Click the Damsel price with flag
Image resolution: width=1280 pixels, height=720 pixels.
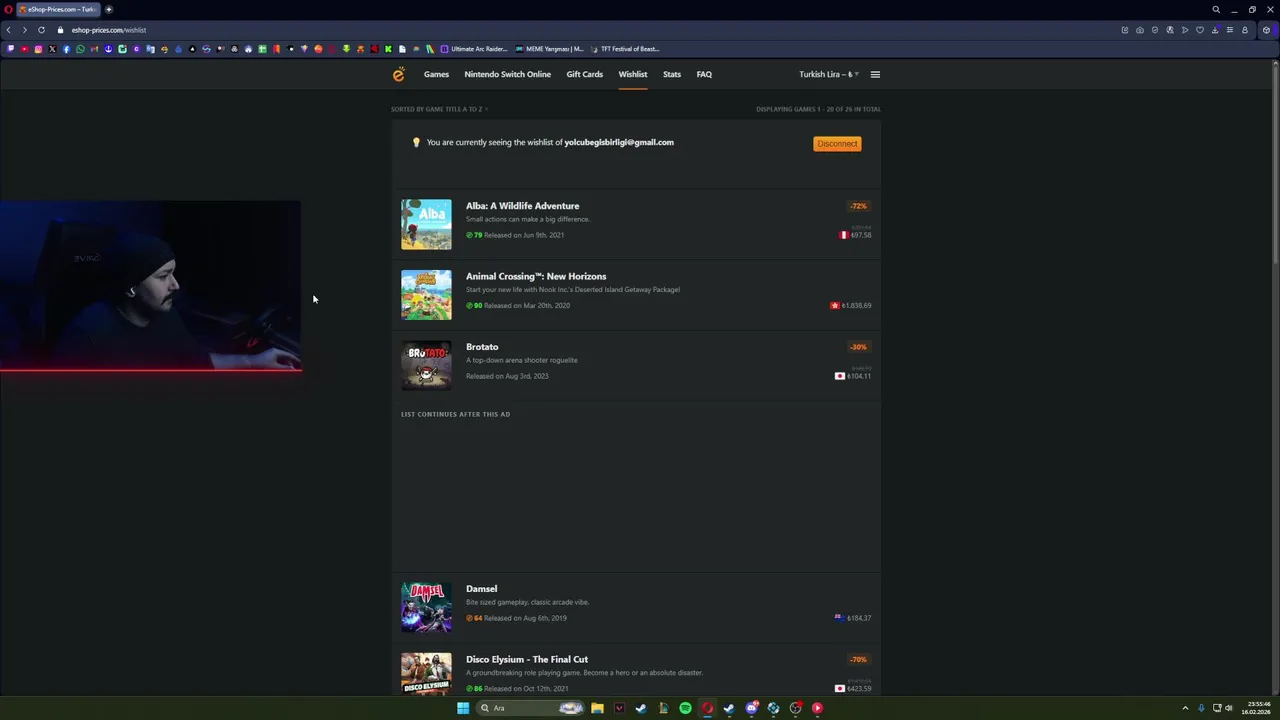[x=853, y=618]
